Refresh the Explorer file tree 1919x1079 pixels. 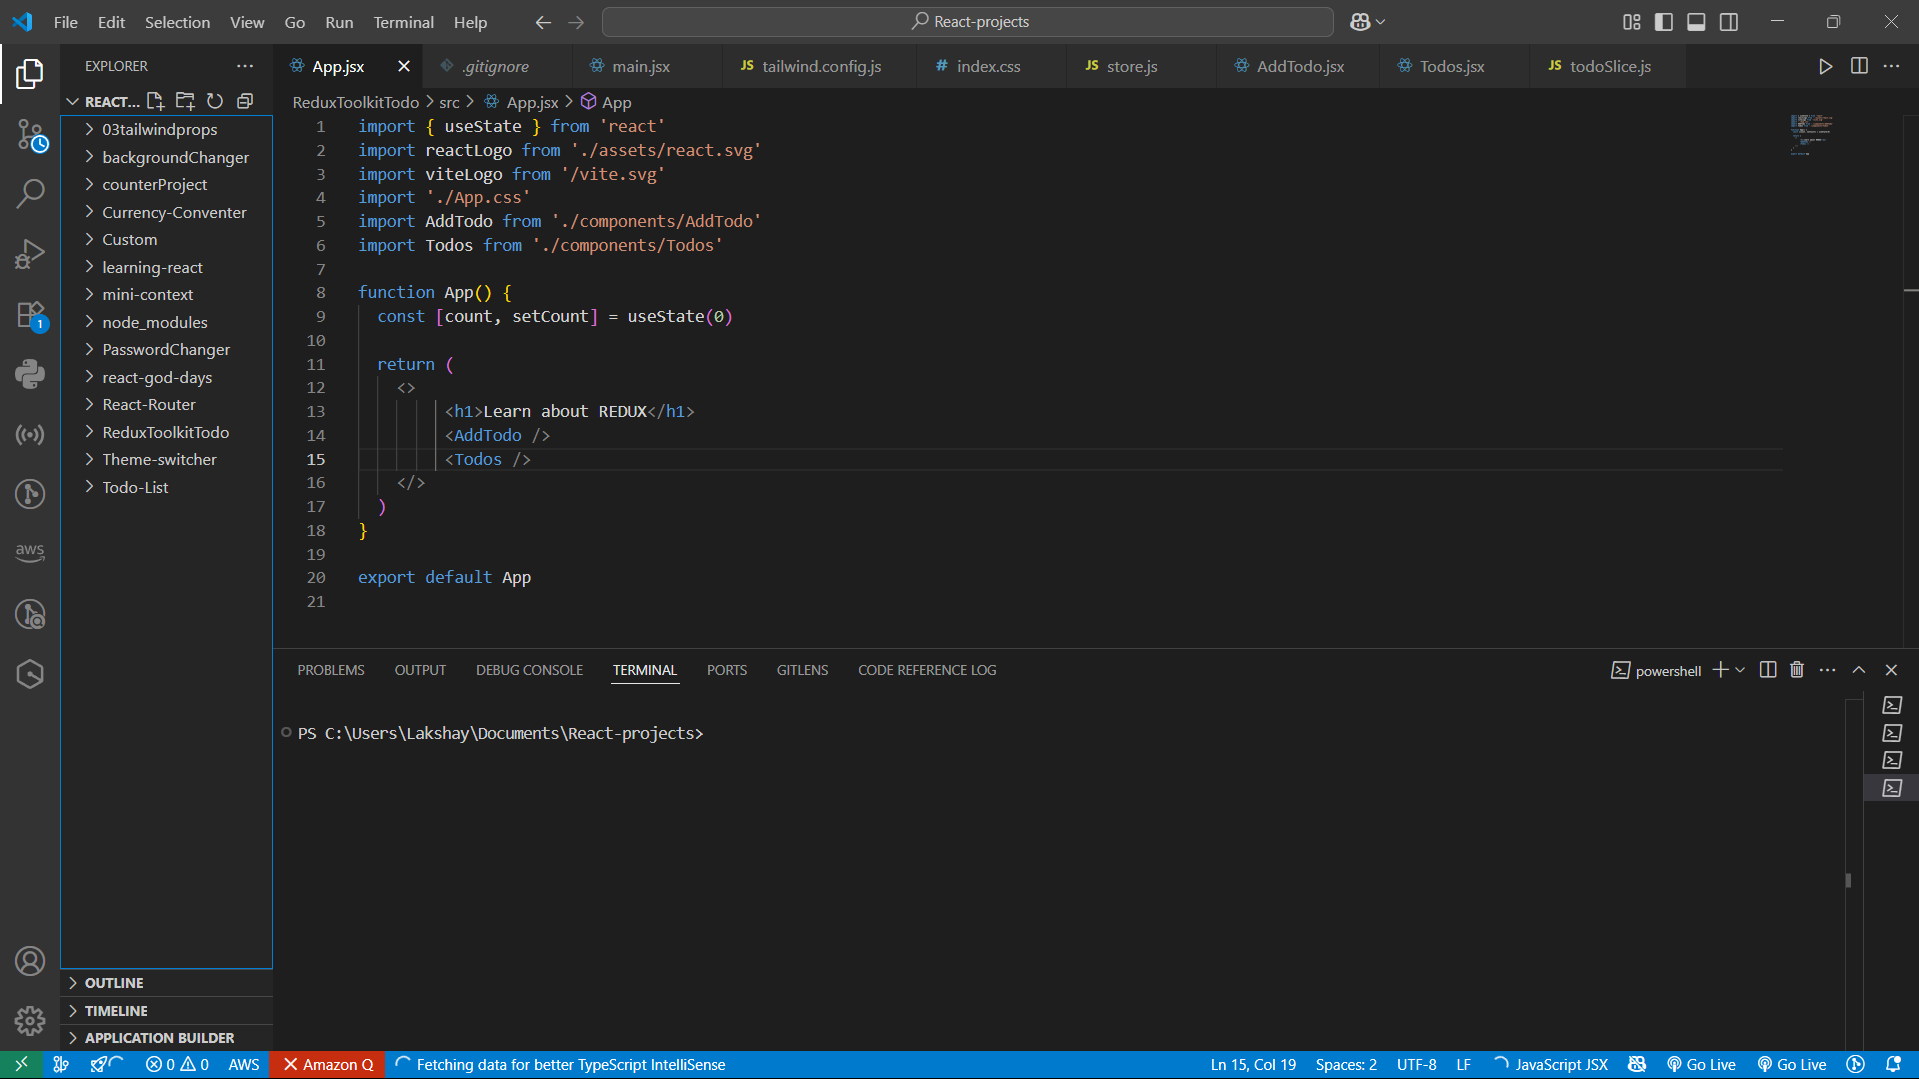tap(215, 101)
